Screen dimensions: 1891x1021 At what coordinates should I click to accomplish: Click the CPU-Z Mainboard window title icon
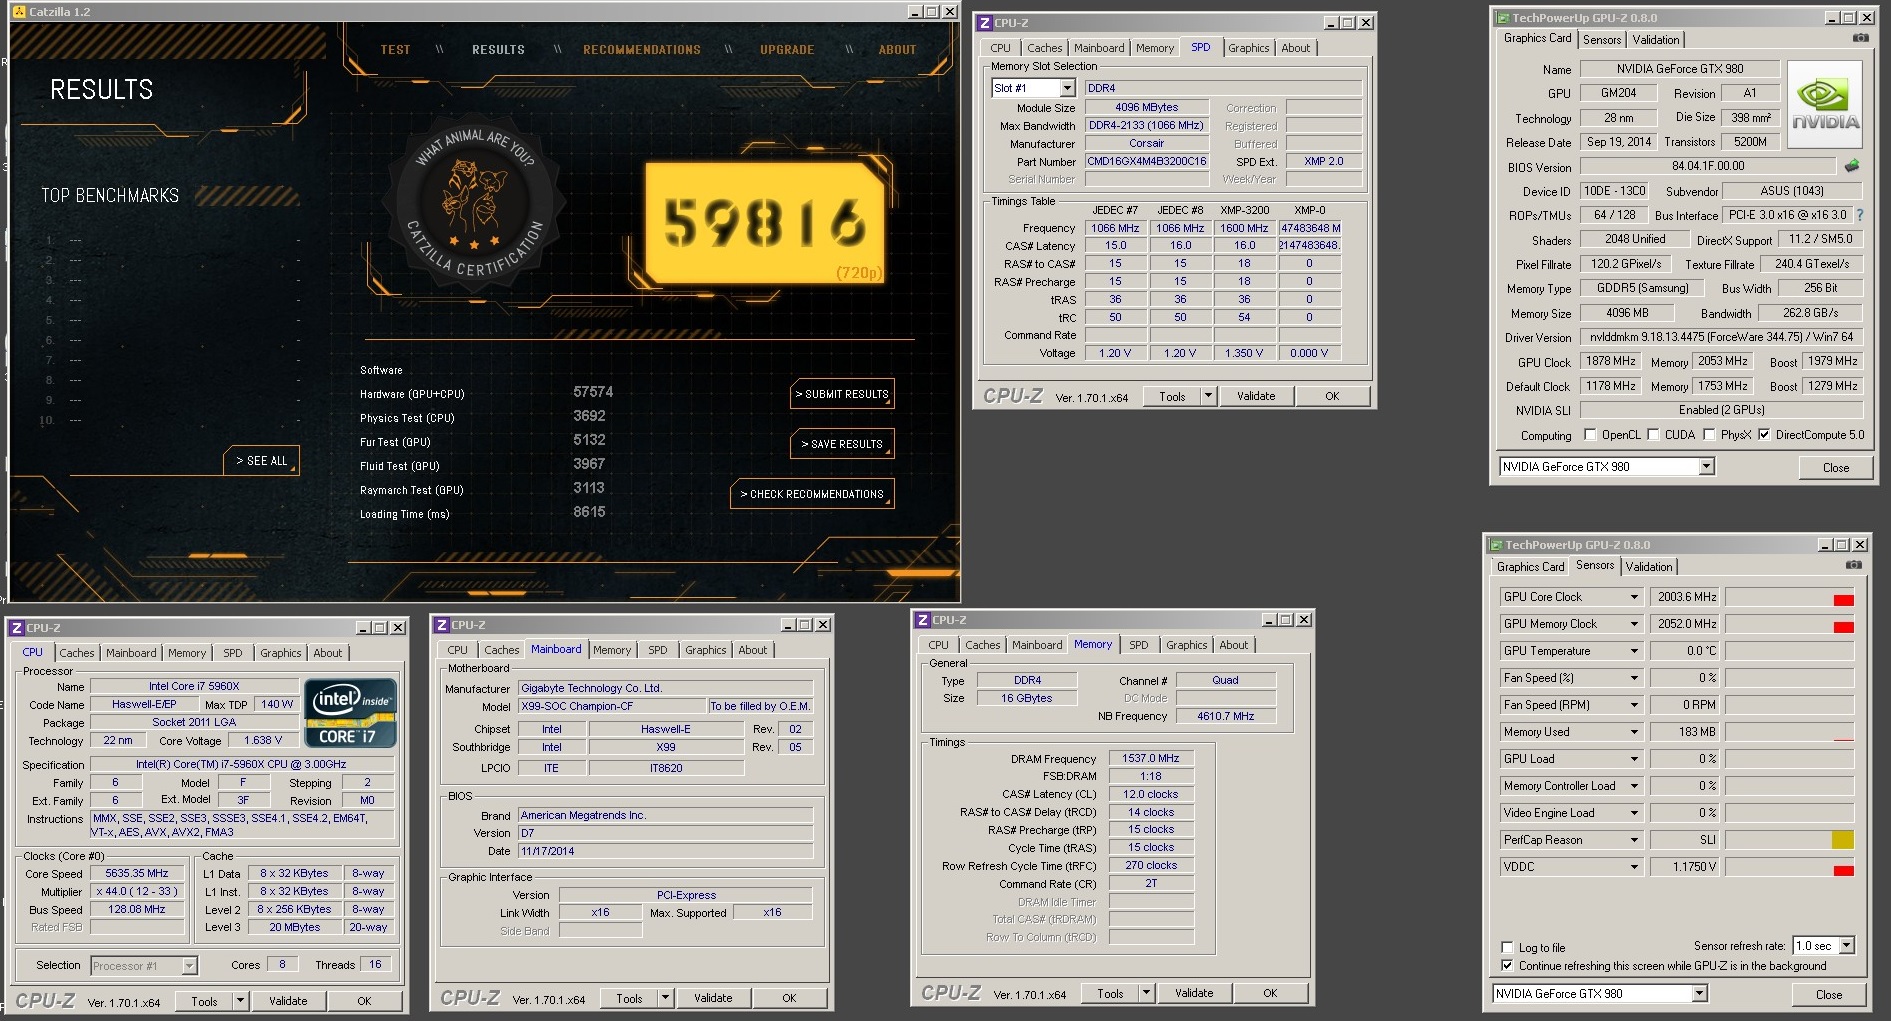pos(442,625)
